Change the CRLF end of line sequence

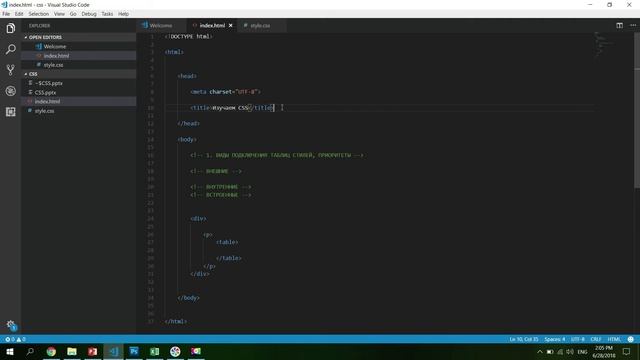(596, 339)
